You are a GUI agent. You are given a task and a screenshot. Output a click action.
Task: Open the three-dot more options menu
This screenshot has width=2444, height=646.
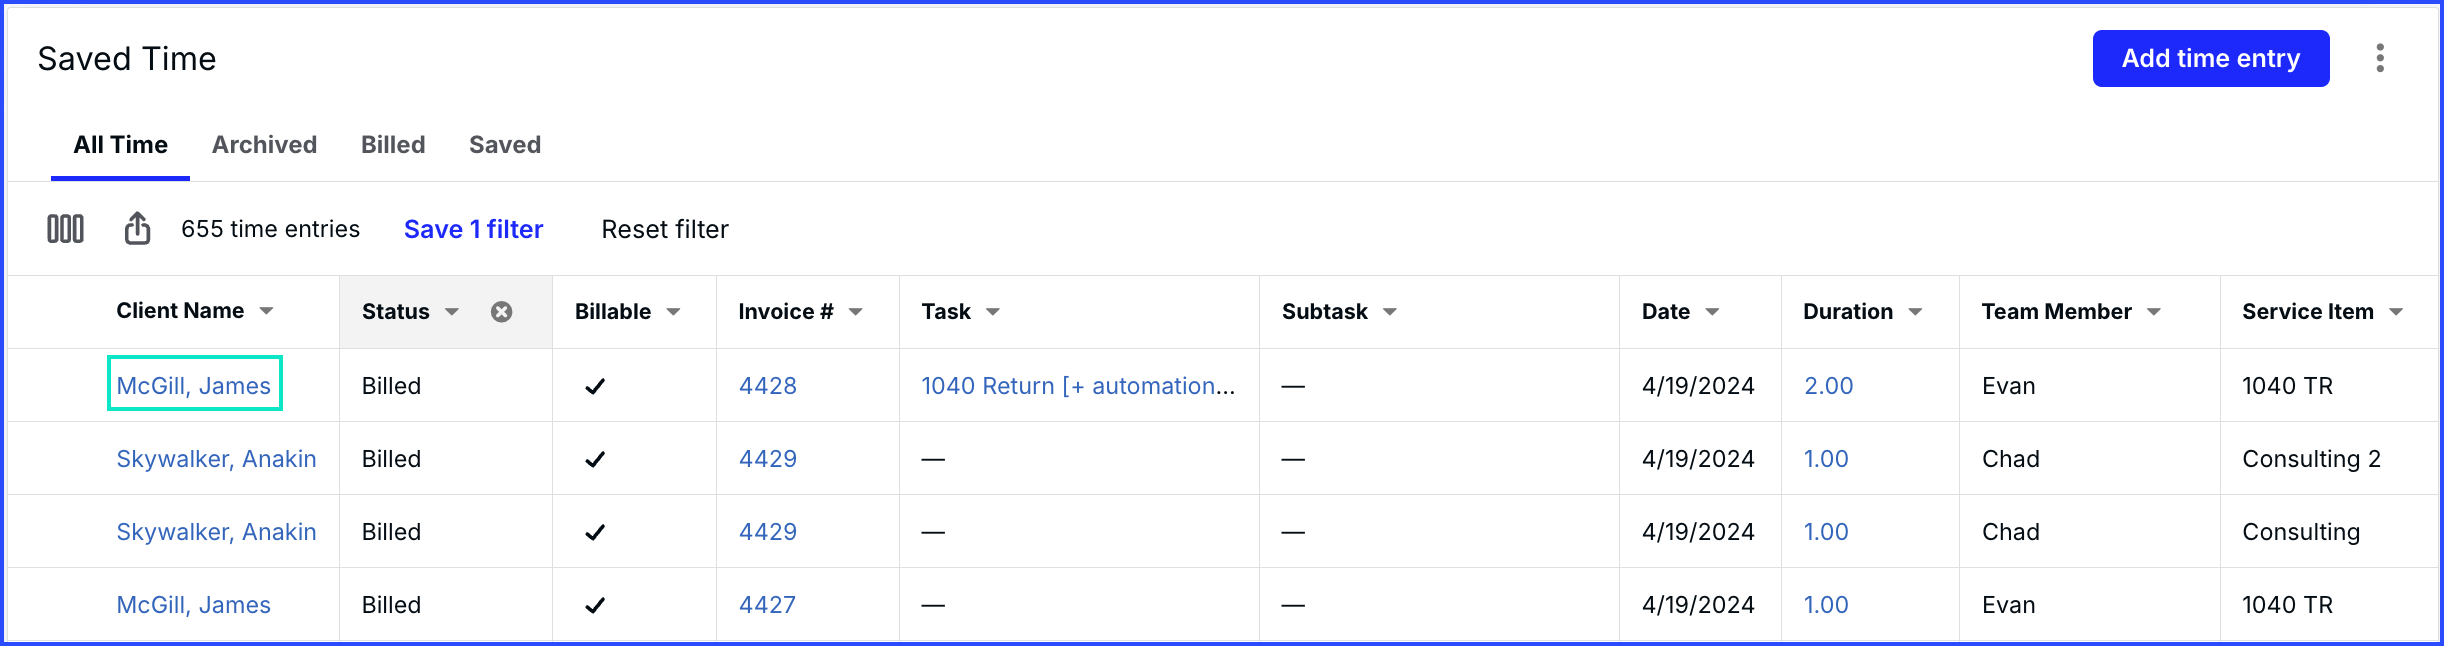click(x=2380, y=58)
